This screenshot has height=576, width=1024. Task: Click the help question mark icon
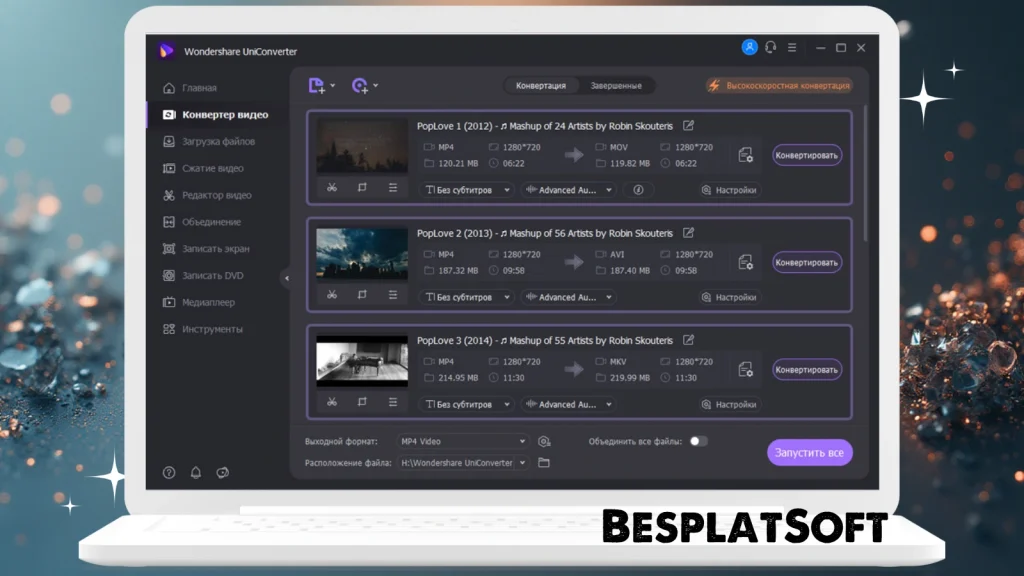[170, 471]
